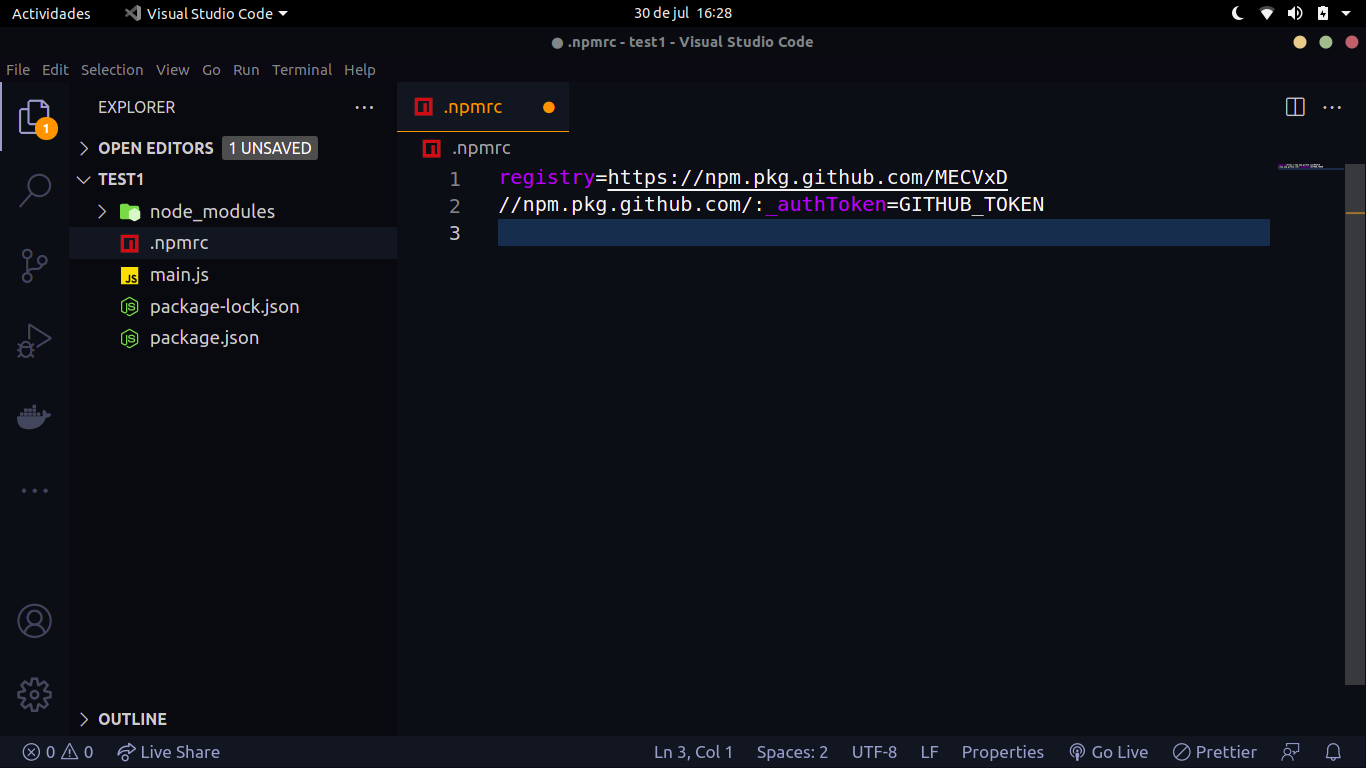Open the Run menu
This screenshot has width=1366, height=768.
[246, 70]
